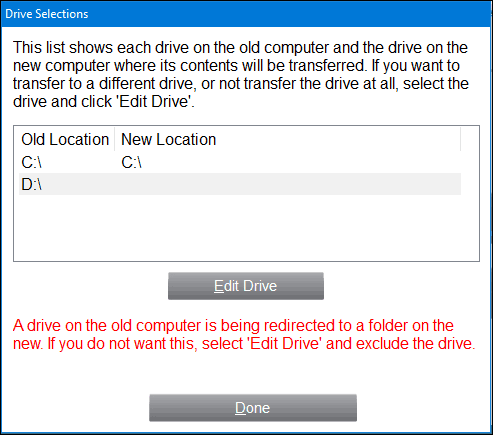Click the divider at the header row's right end

[x=461, y=139]
